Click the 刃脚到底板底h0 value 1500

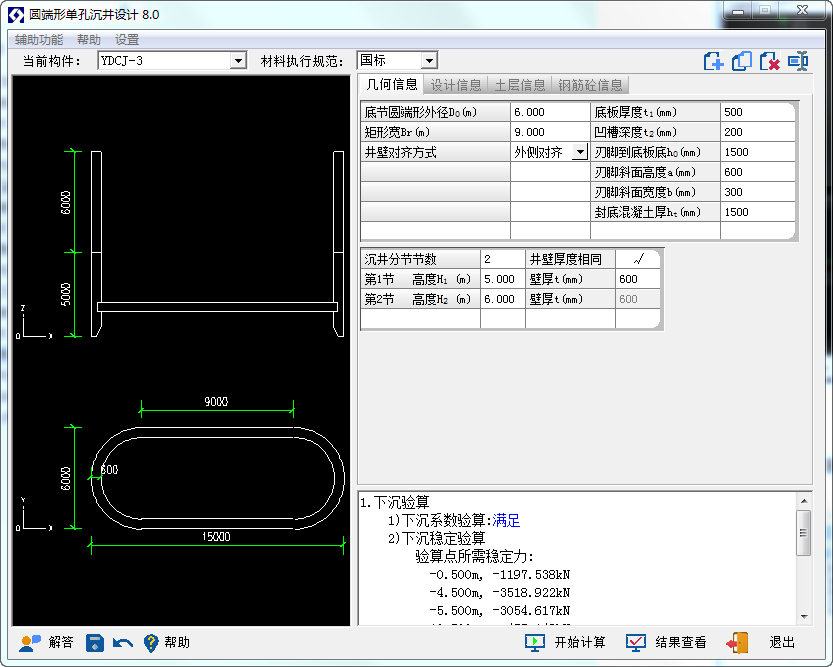pyautogui.click(x=757, y=152)
